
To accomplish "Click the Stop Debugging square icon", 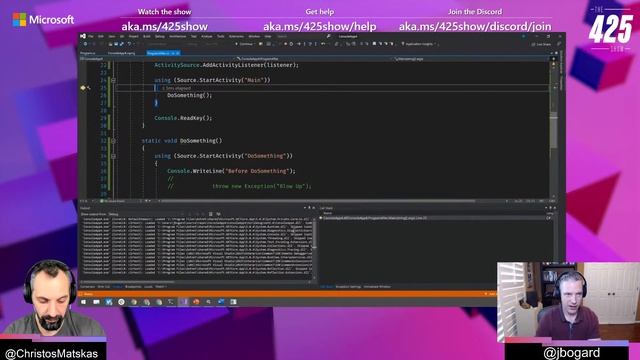I will pos(286,44).
